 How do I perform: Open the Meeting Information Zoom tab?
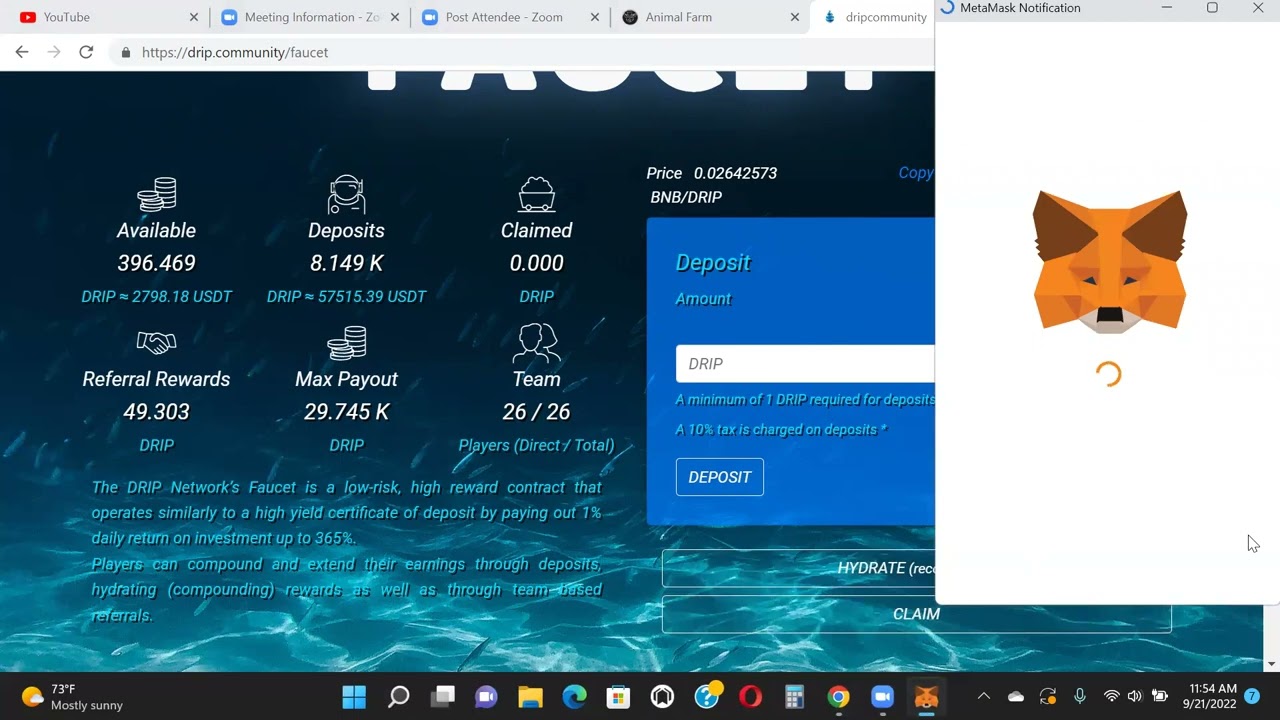(310, 17)
